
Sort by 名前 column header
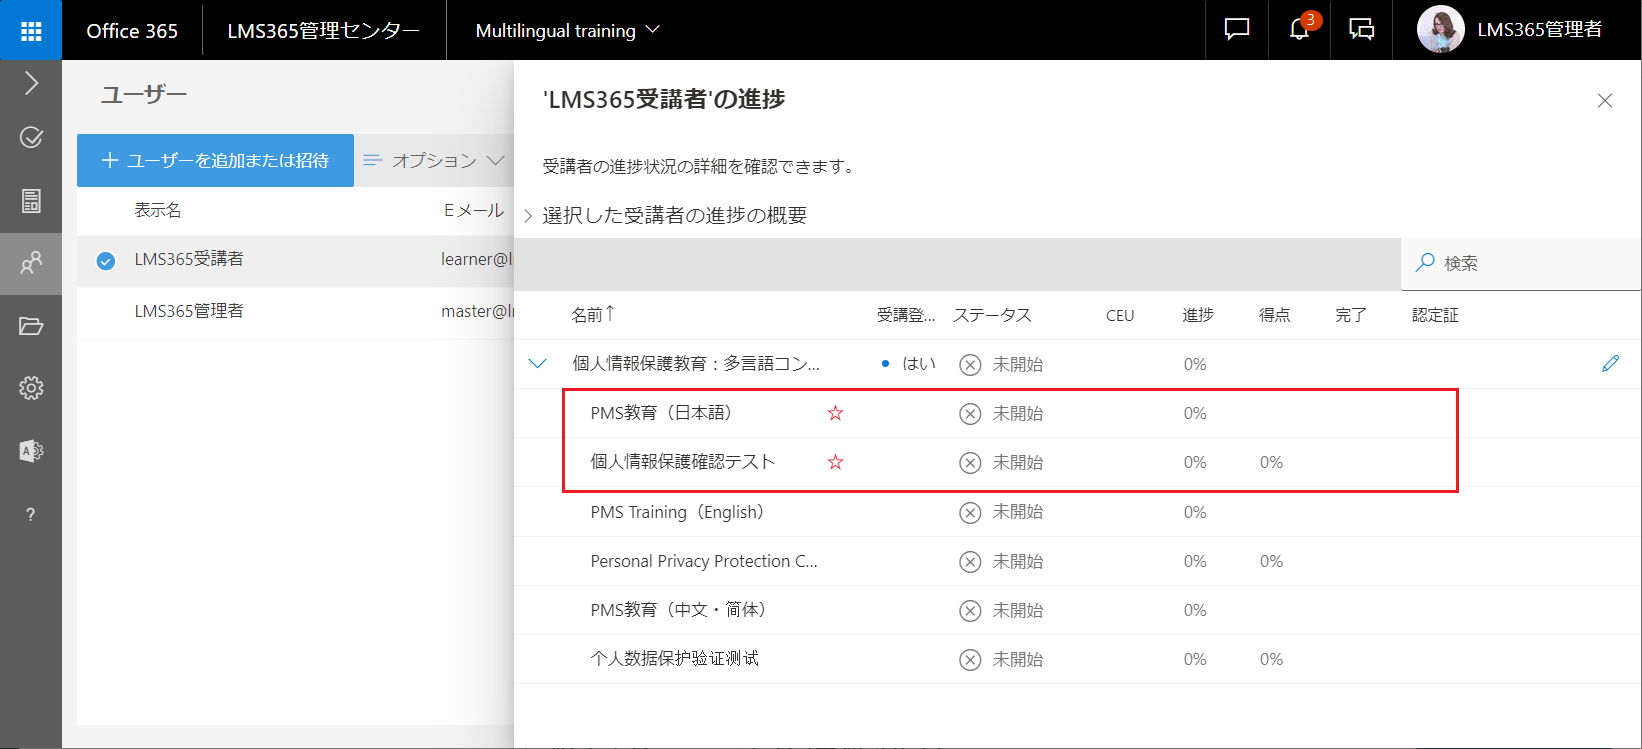click(x=593, y=315)
